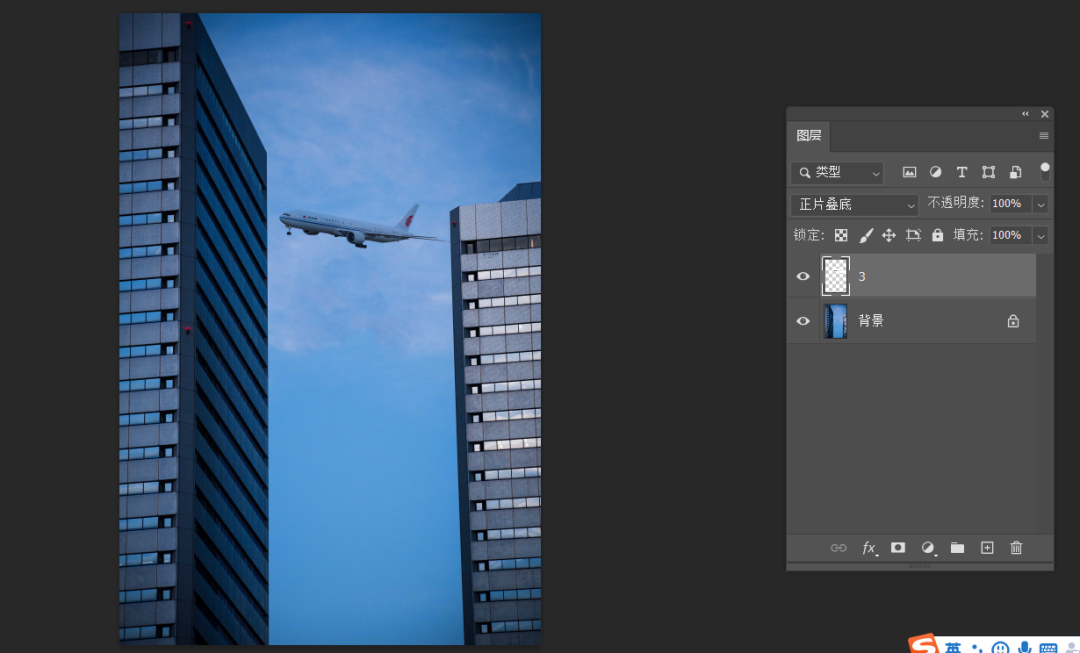Click the lock icon on 背景 layer
This screenshot has width=1080, height=653.
coord(1013,321)
